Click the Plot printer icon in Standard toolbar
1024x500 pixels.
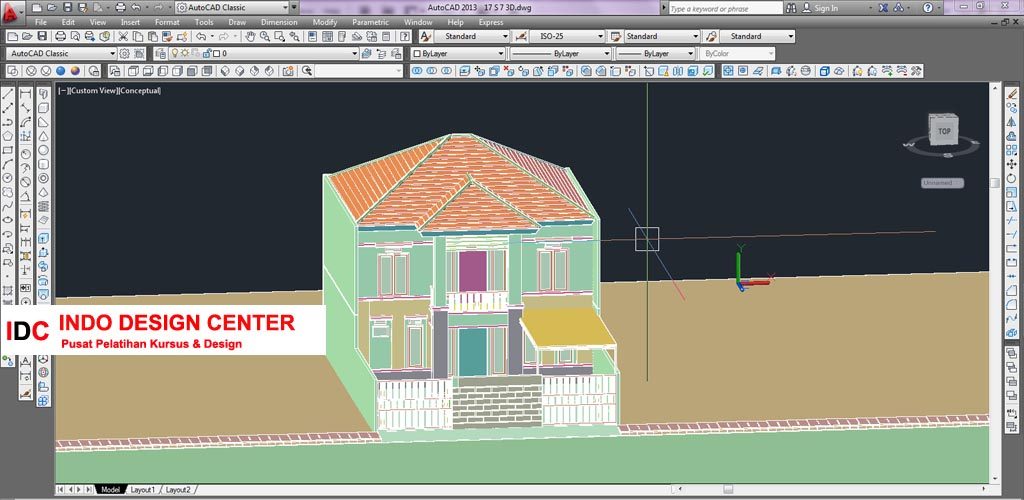[60, 37]
